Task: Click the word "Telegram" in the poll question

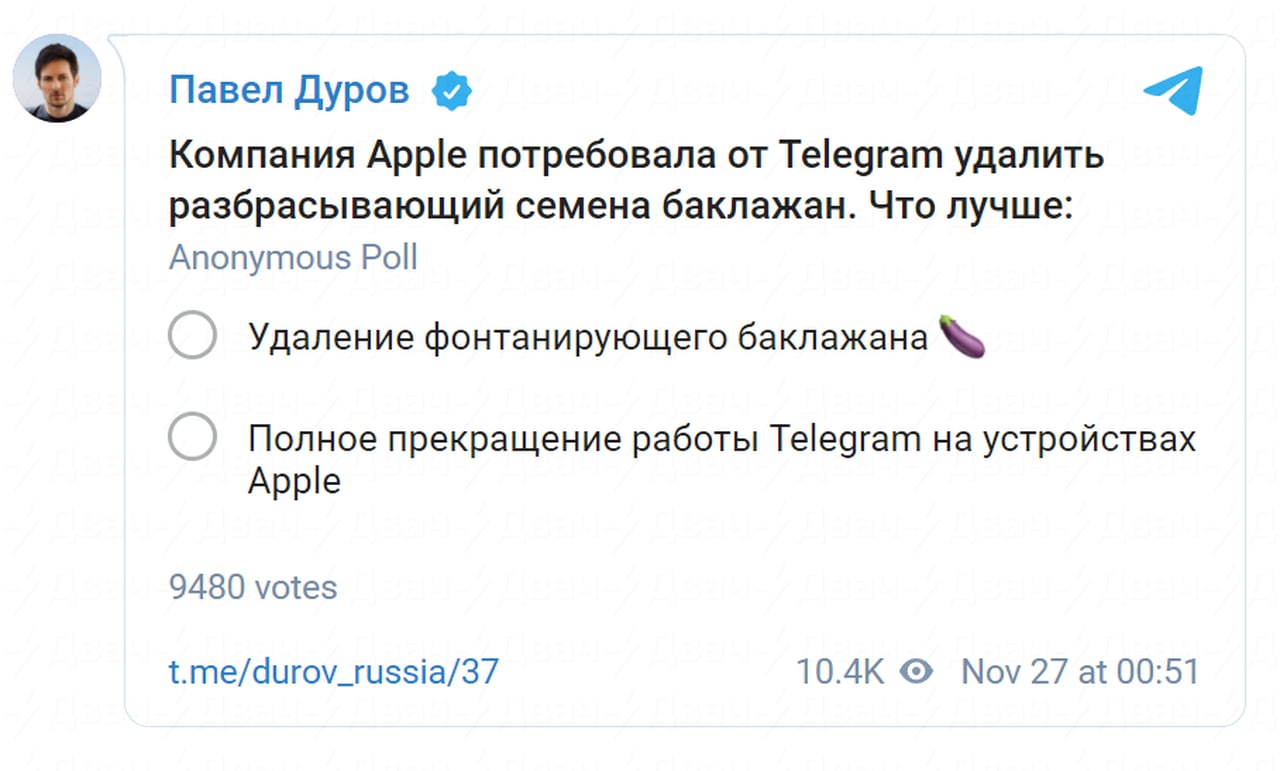Action: (x=861, y=156)
